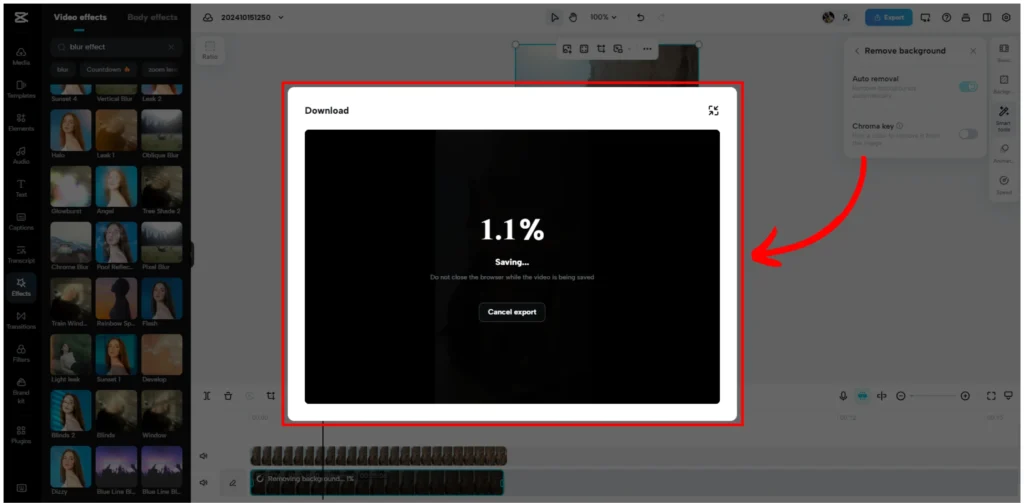Select the Effects sidebar item

tap(21, 287)
